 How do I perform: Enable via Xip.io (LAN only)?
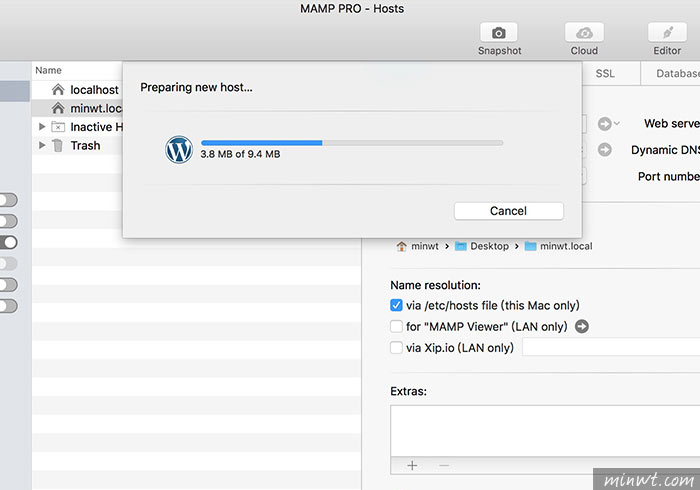pyautogui.click(x=396, y=348)
